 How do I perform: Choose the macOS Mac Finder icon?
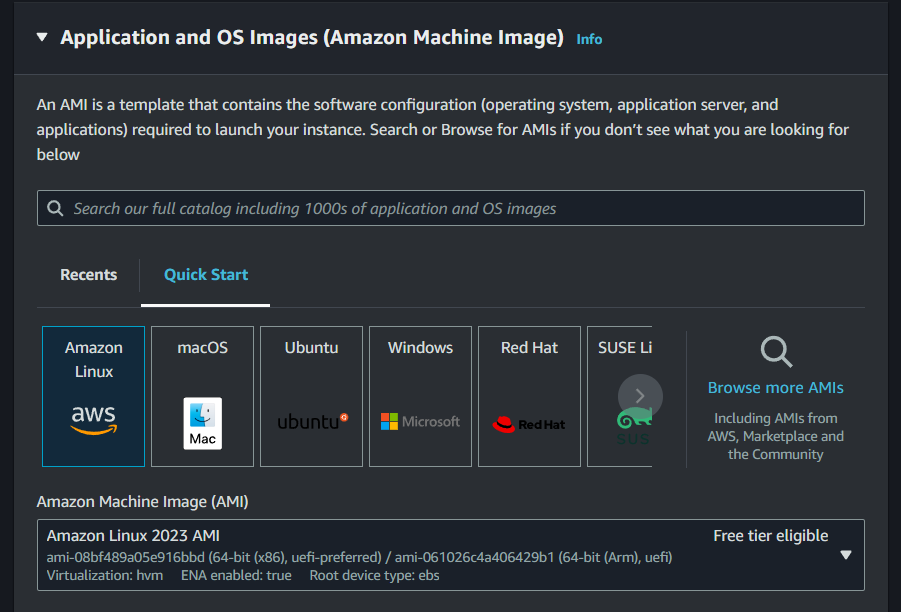(202, 424)
